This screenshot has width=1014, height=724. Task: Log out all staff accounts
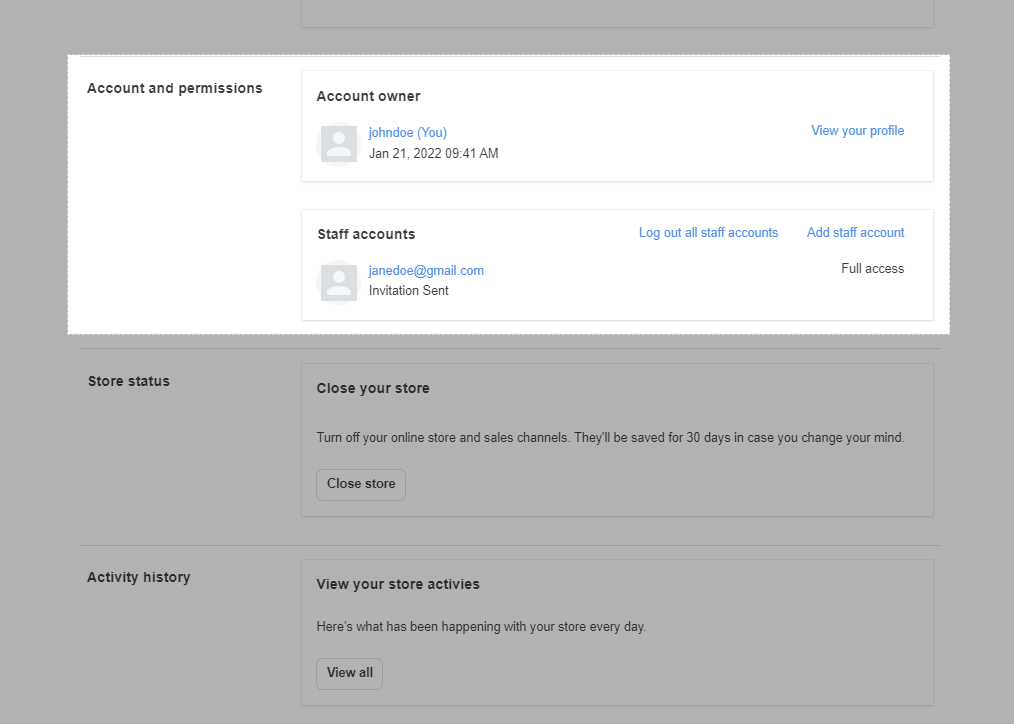(x=708, y=233)
